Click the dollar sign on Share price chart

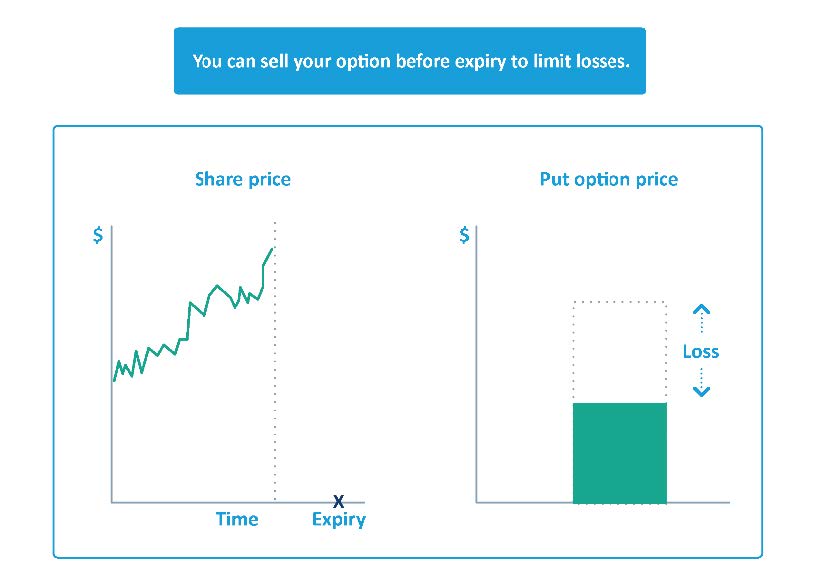[98, 236]
